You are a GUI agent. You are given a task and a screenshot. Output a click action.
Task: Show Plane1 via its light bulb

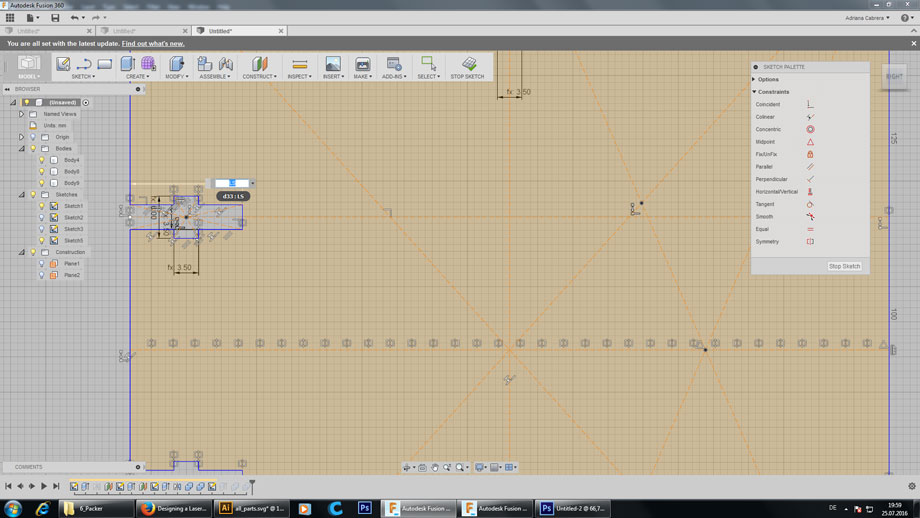point(42,263)
